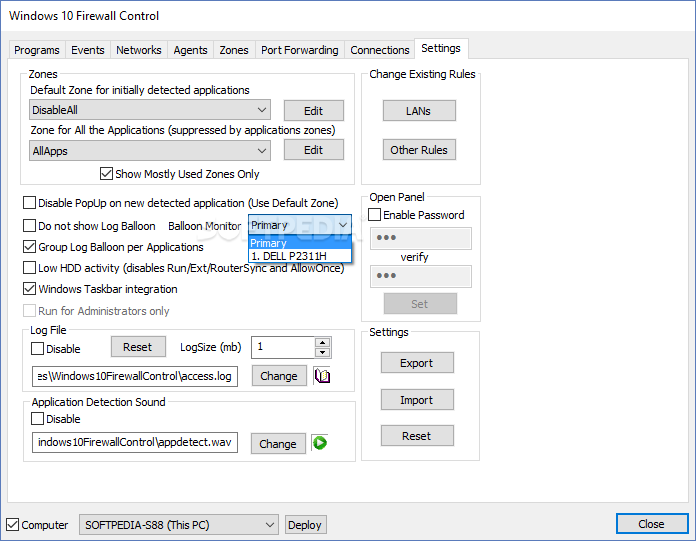Open the log file book icon
The image size is (696, 541).
coord(322,376)
